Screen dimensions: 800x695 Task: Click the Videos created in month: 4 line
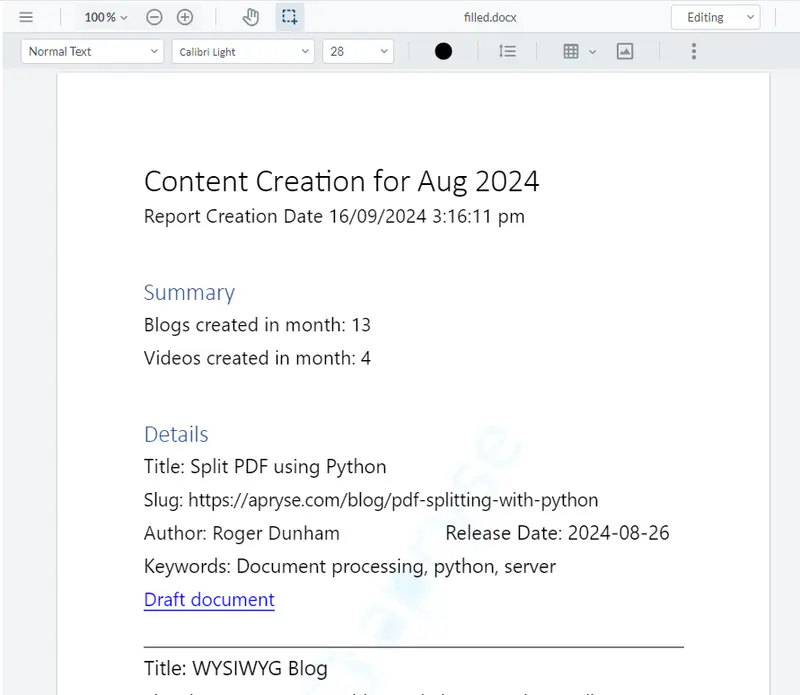tap(257, 358)
